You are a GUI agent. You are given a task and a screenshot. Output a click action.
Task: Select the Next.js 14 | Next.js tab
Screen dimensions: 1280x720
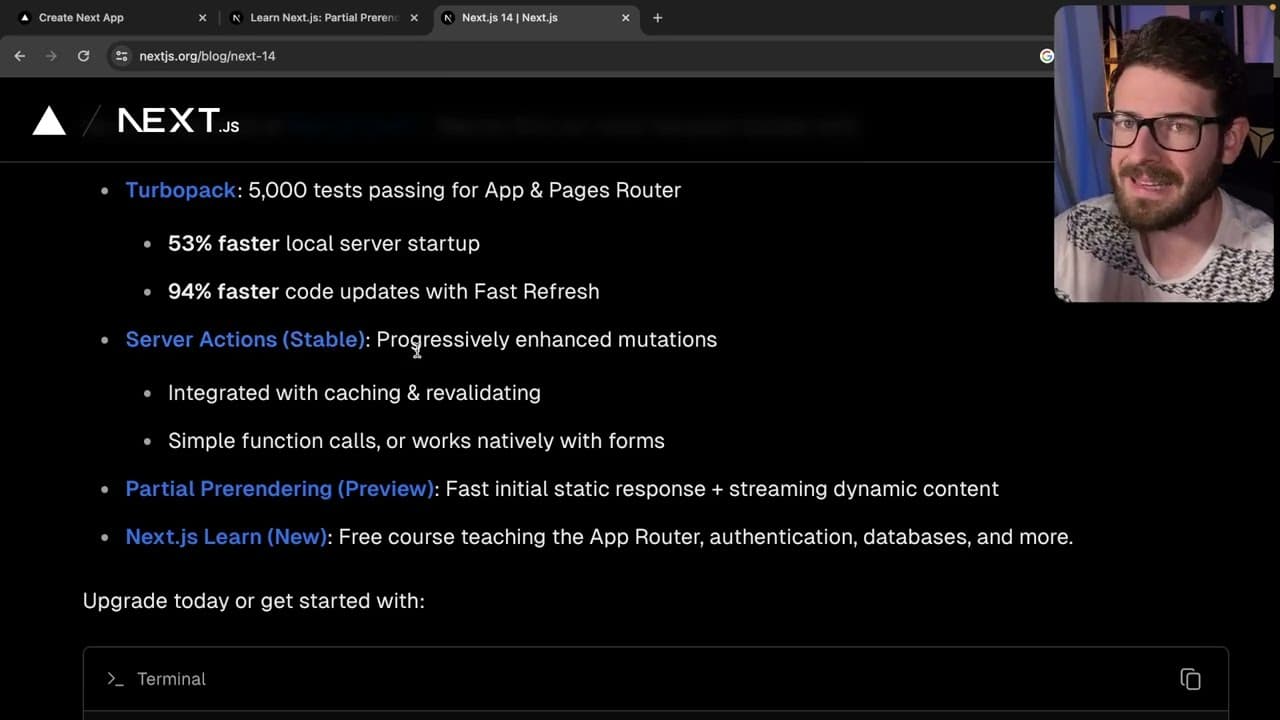point(536,18)
